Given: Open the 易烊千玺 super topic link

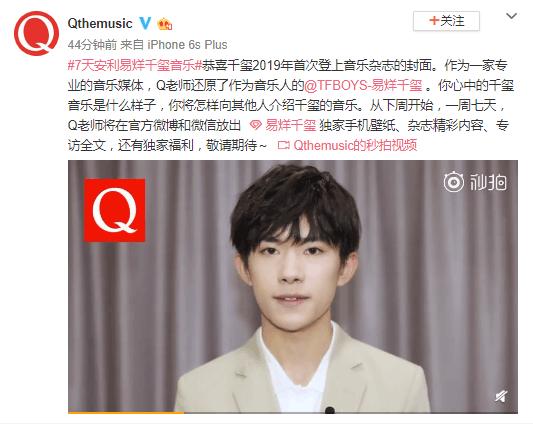Looking at the screenshot, I should coord(291,125).
